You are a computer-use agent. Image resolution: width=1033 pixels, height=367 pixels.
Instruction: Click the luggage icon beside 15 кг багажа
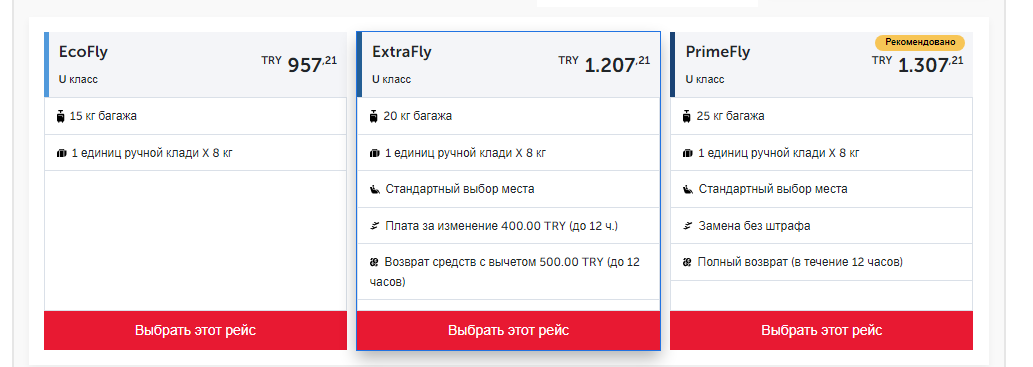[x=61, y=117]
